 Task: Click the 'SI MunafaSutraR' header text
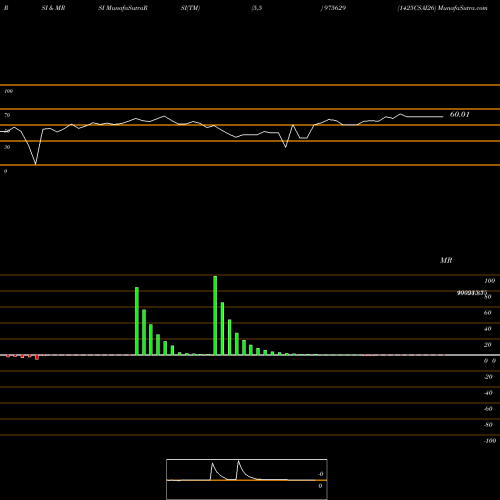pos(123,8)
